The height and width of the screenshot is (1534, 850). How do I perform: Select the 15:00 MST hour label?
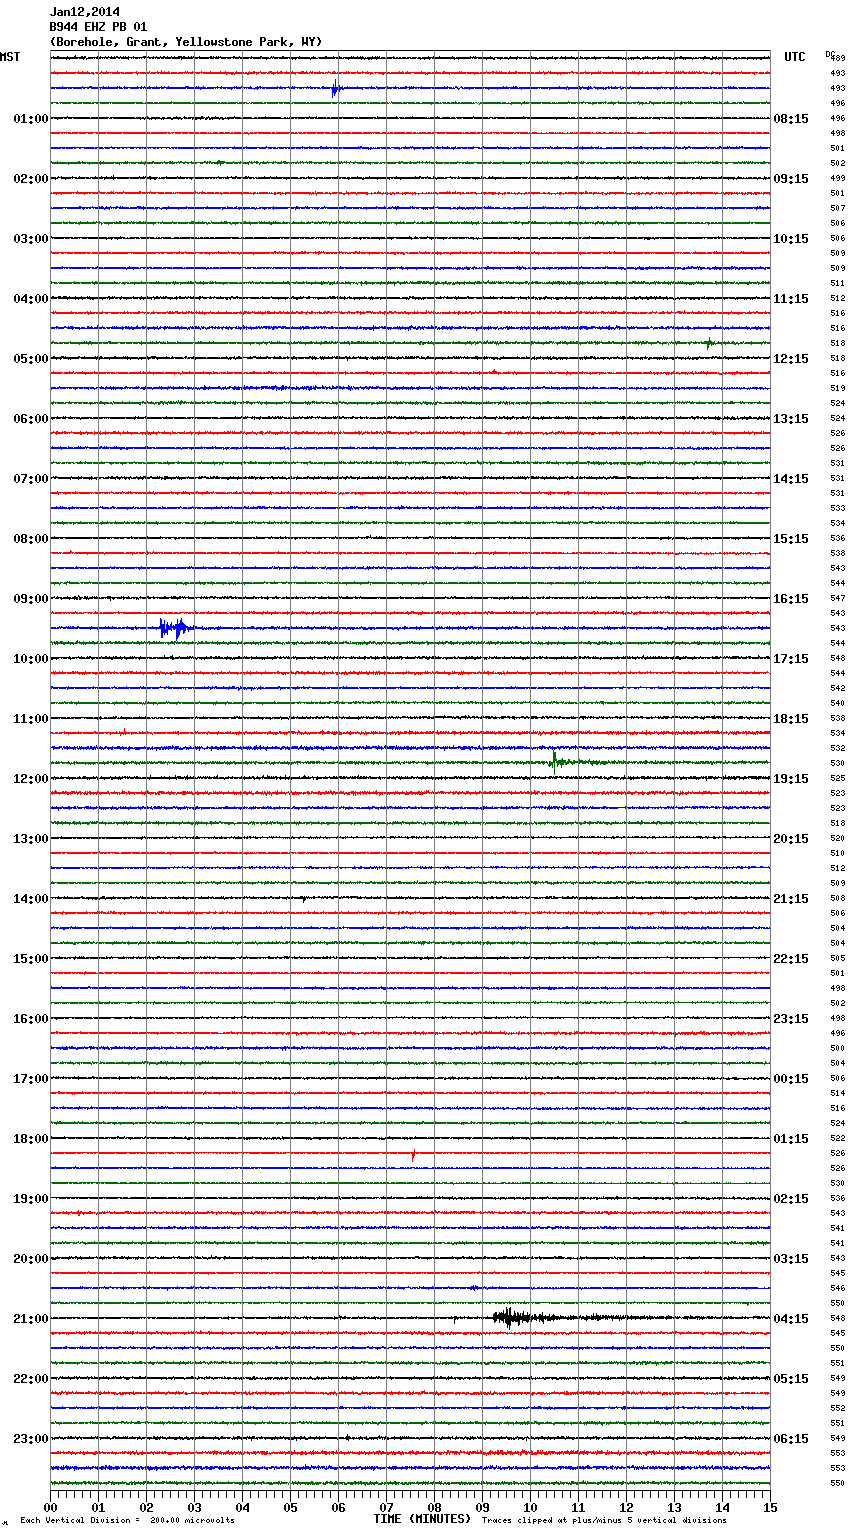click(x=30, y=959)
